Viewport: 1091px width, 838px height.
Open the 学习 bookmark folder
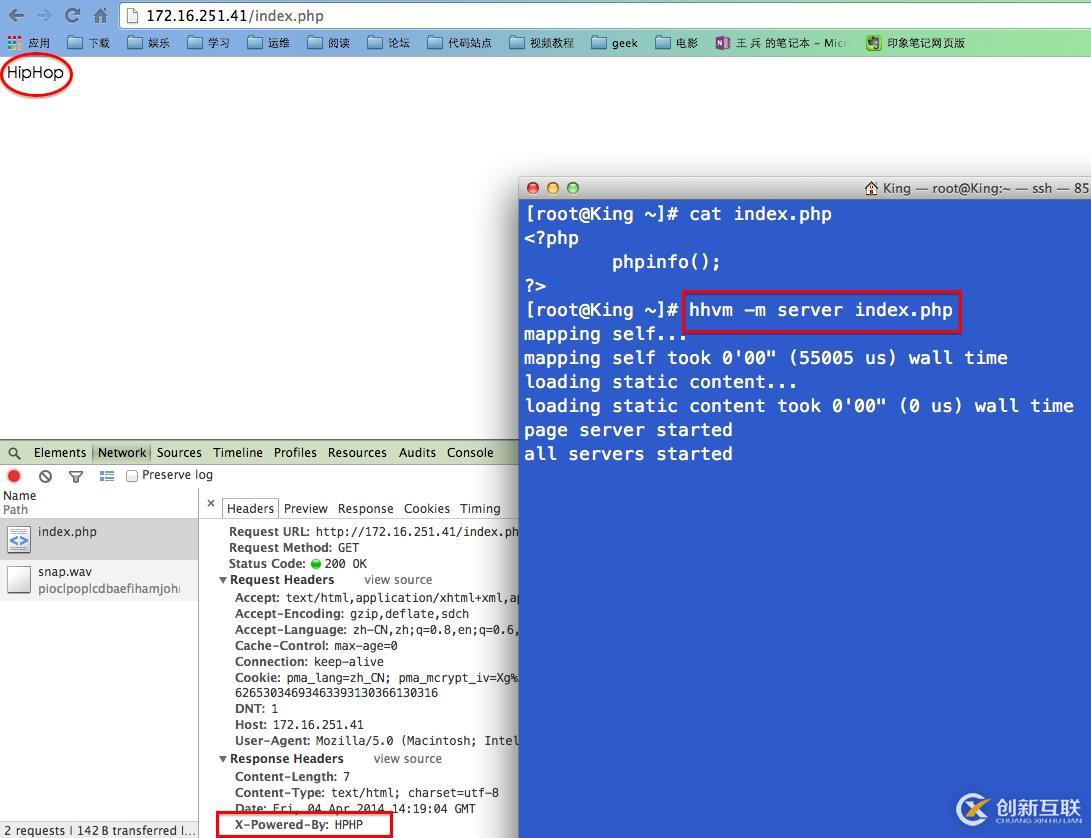click(208, 43)
